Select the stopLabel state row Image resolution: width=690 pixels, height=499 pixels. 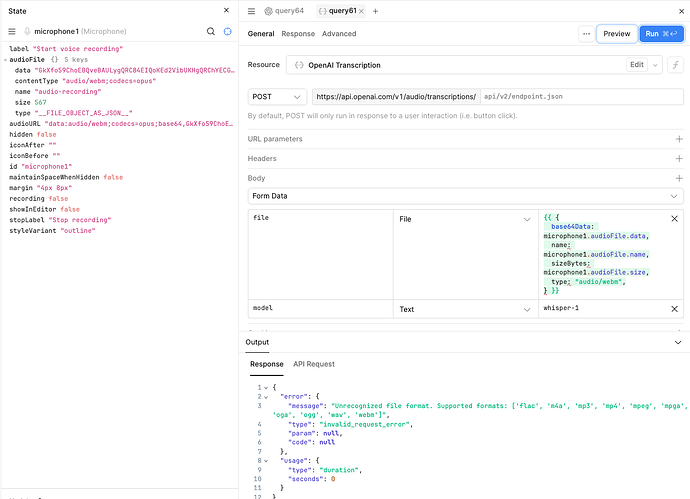60,220
